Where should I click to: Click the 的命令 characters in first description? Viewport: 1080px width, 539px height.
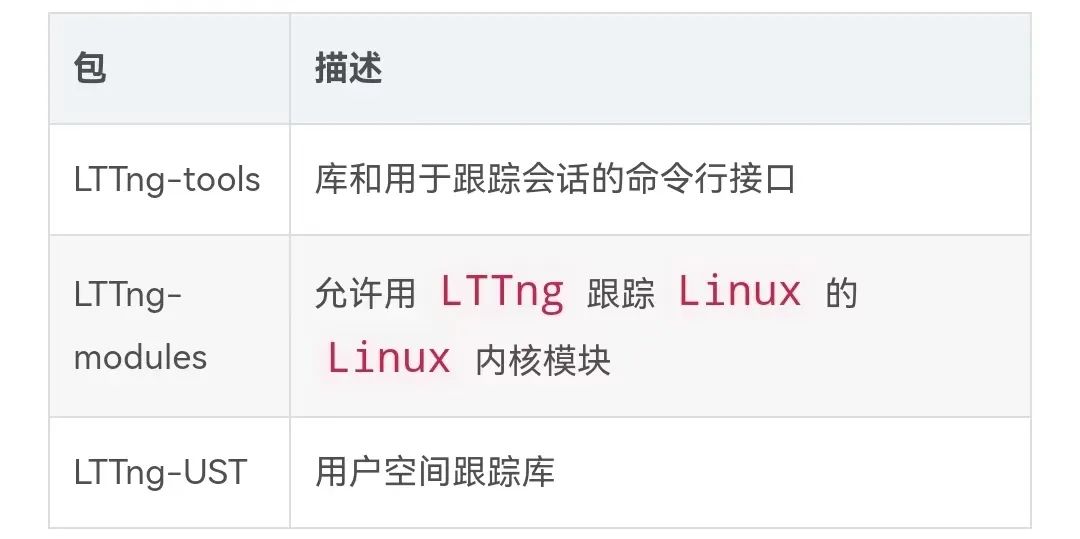622,180
